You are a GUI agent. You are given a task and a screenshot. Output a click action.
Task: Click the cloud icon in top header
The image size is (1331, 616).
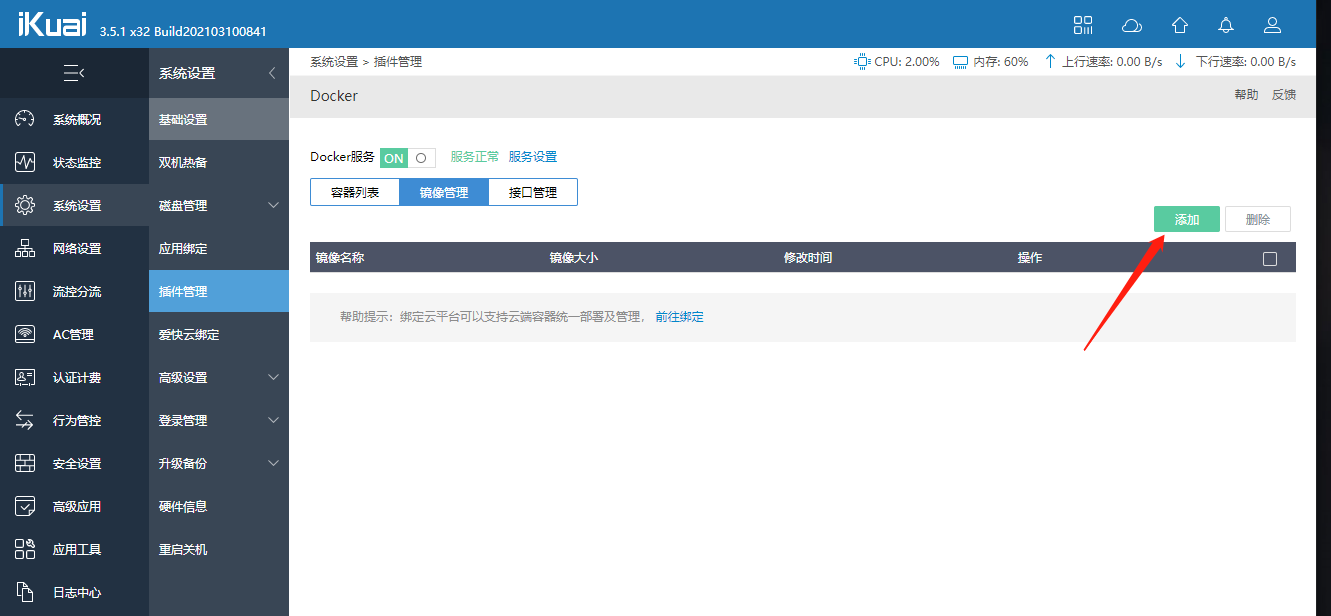point(1131,25)
